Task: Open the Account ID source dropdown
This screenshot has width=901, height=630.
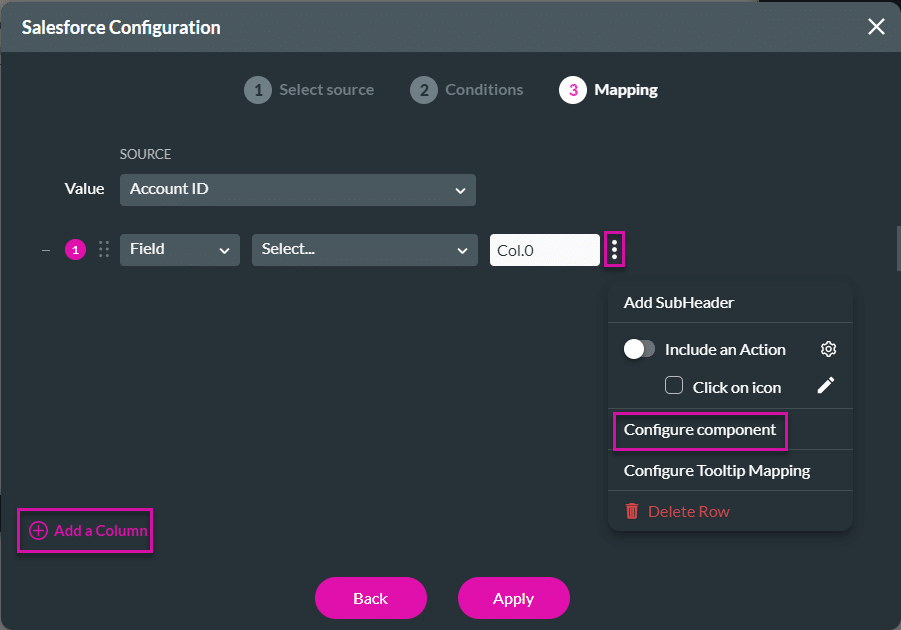Action: (x=297, y=189)
